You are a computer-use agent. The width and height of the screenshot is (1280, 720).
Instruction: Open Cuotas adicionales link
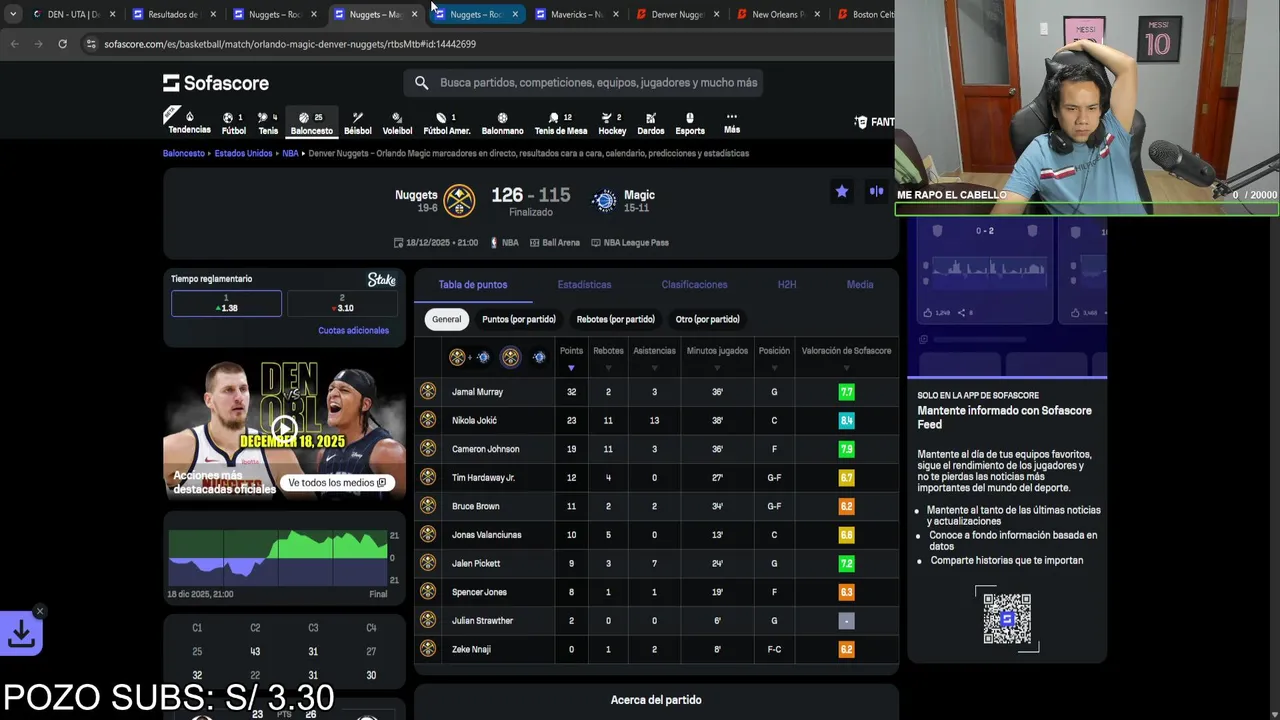coord(353,331)
